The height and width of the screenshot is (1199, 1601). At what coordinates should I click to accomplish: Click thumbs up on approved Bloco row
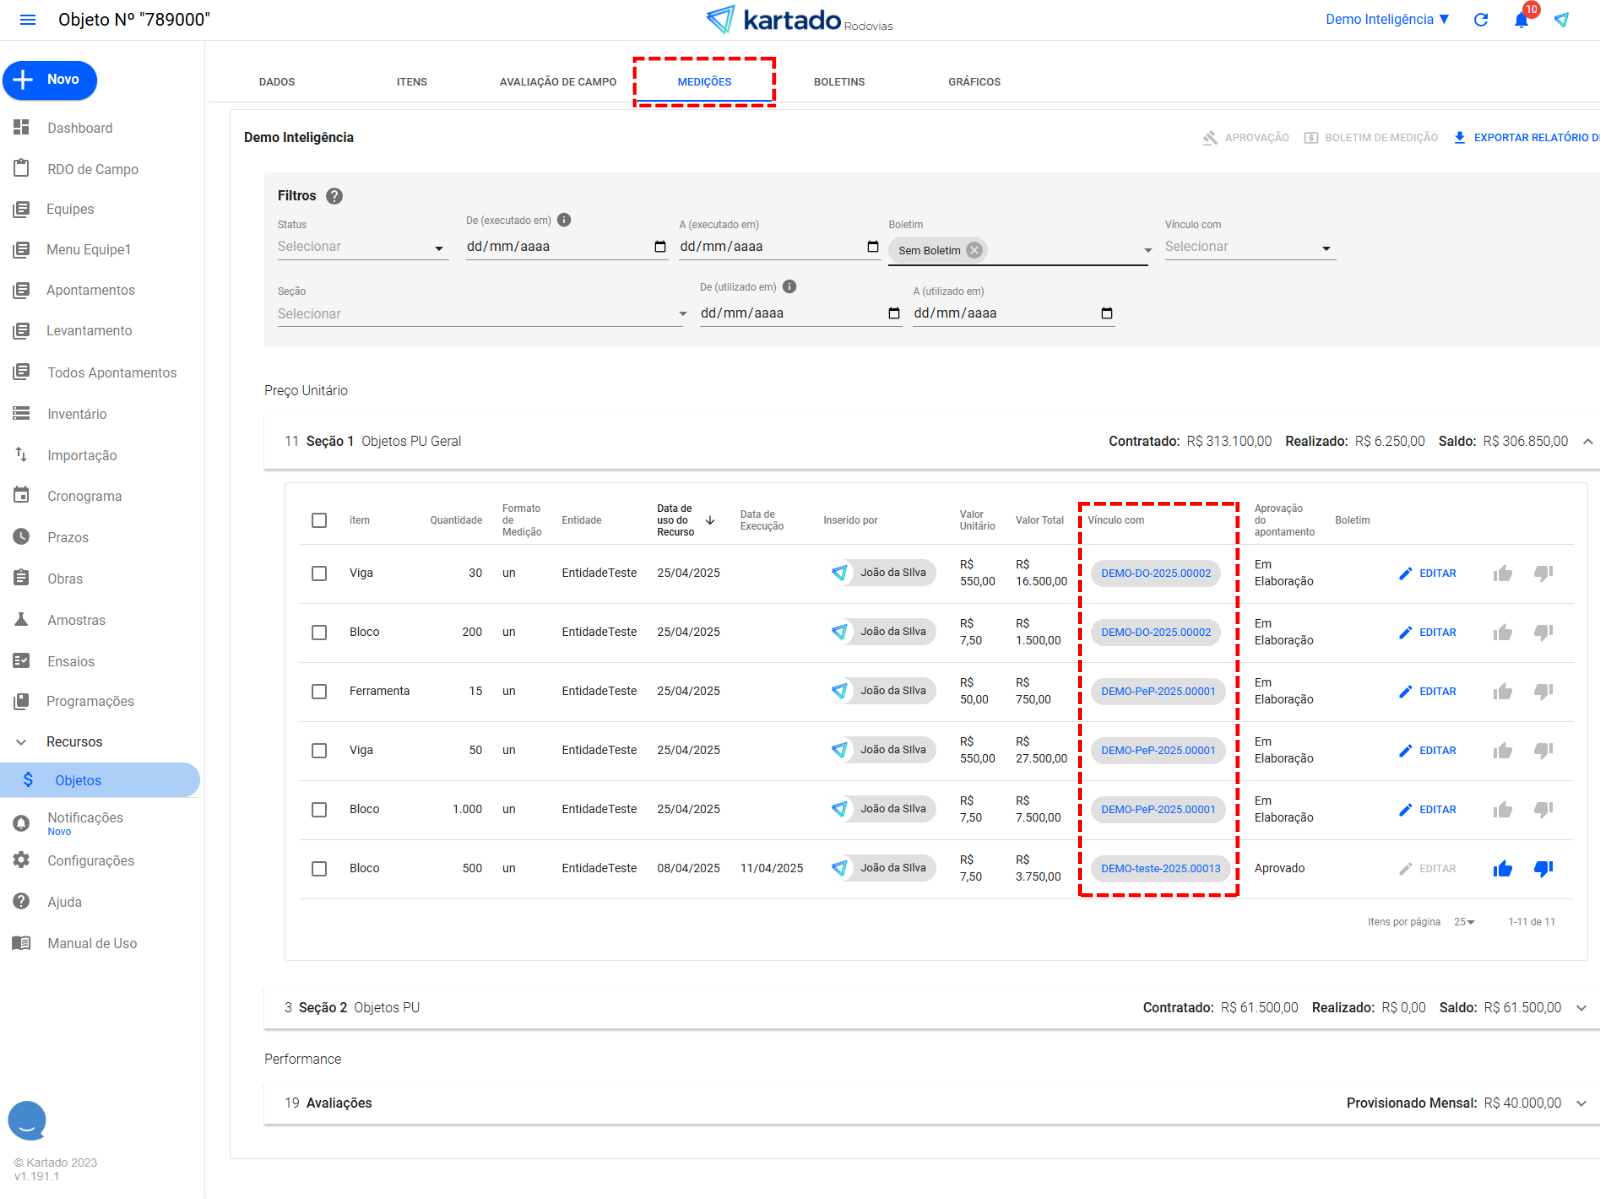1502,869
